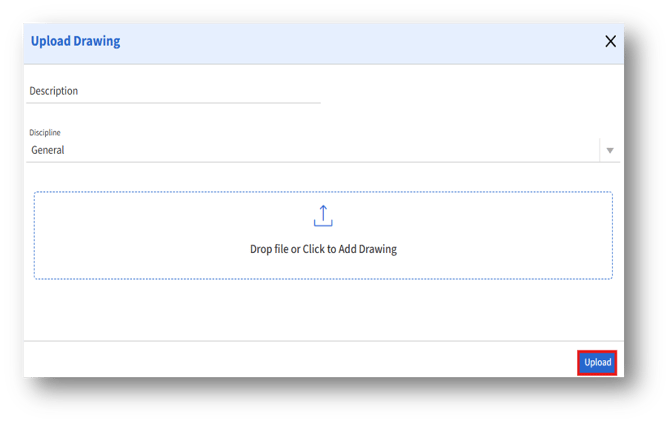Click the 'Description' placeholder text
The width and height of the screenshot is (670, 423).
point(54,91)
